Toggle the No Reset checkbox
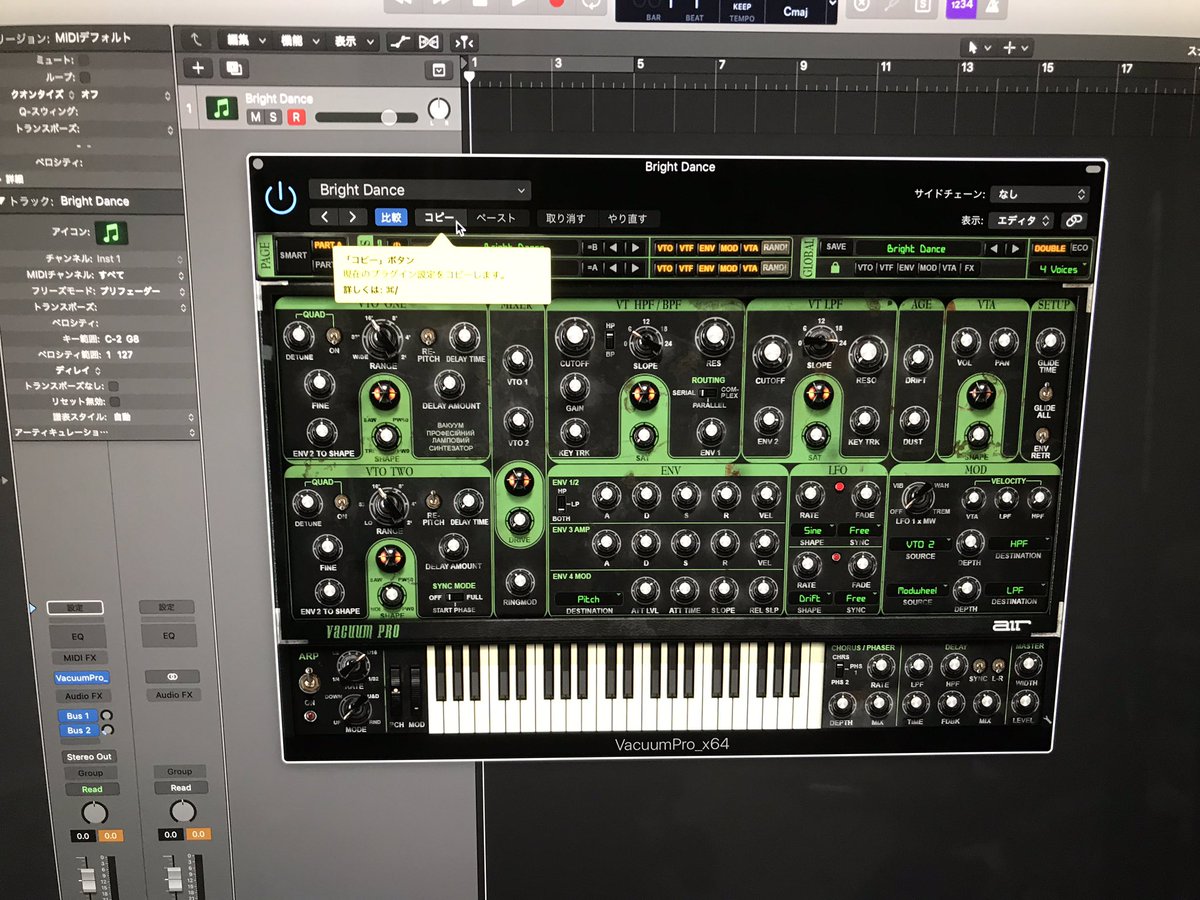 coord(114,402)
